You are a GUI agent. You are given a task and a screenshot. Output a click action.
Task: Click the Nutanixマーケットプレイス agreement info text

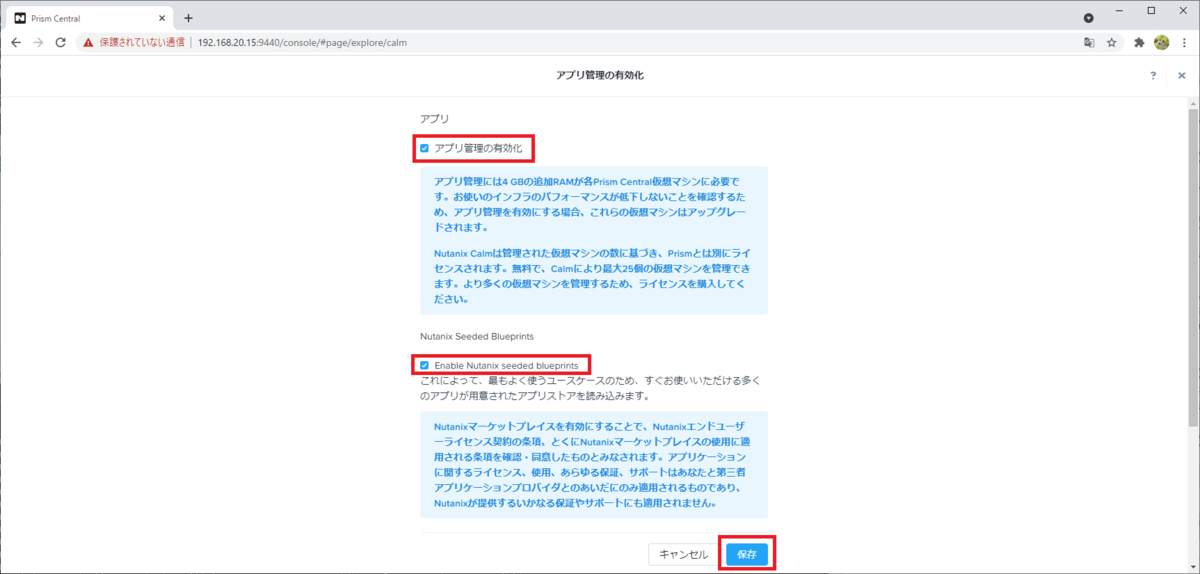pos(594,464)
